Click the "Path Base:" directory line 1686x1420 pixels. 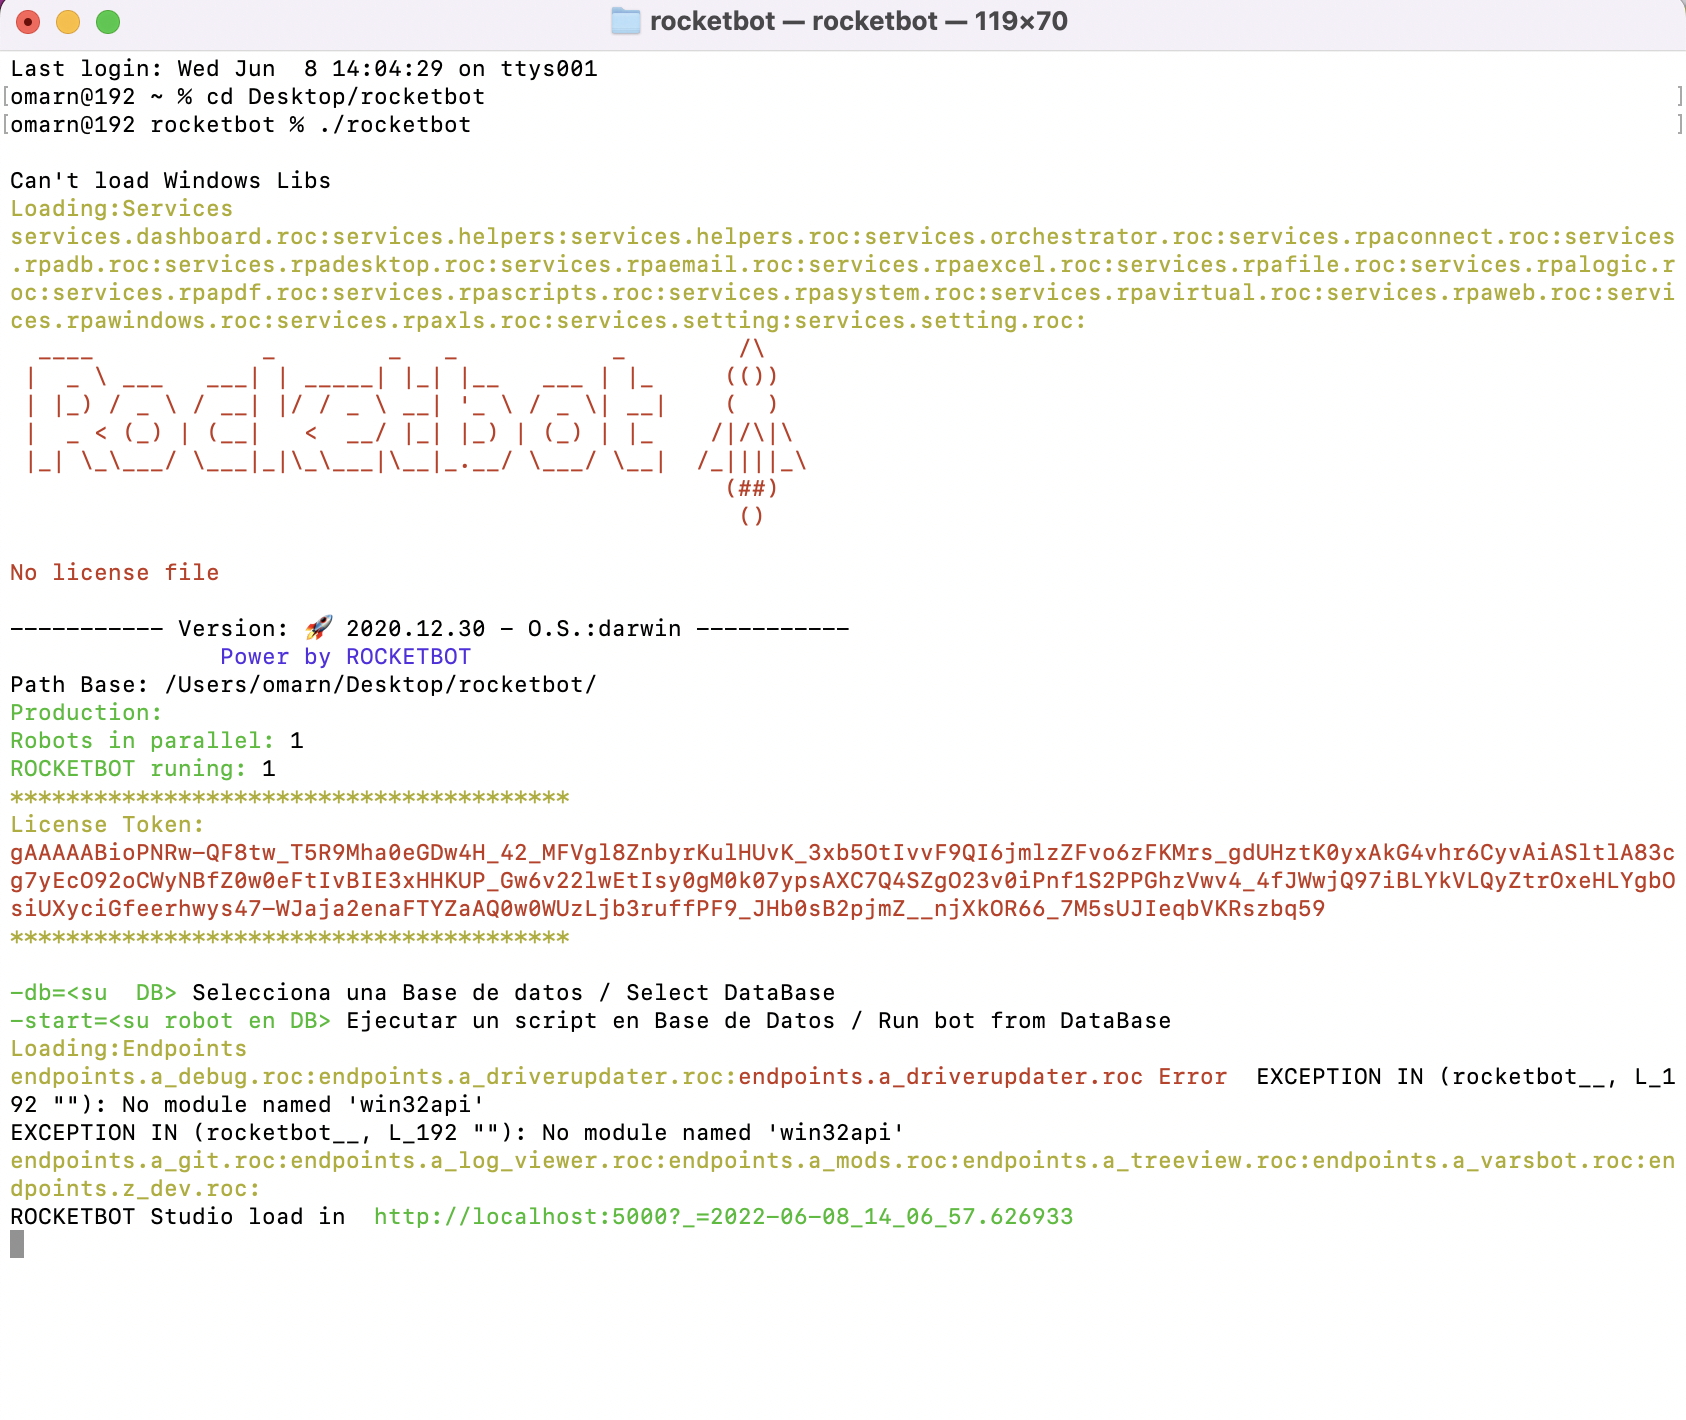pos(303,685)
